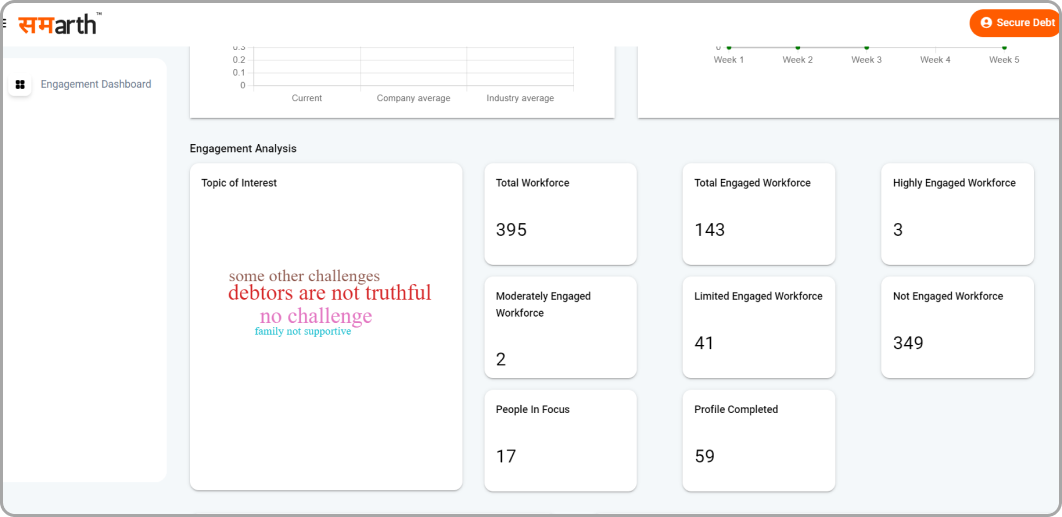Open the hamburger menu beside the logo
1062x517 pixels.
point(4,23)
